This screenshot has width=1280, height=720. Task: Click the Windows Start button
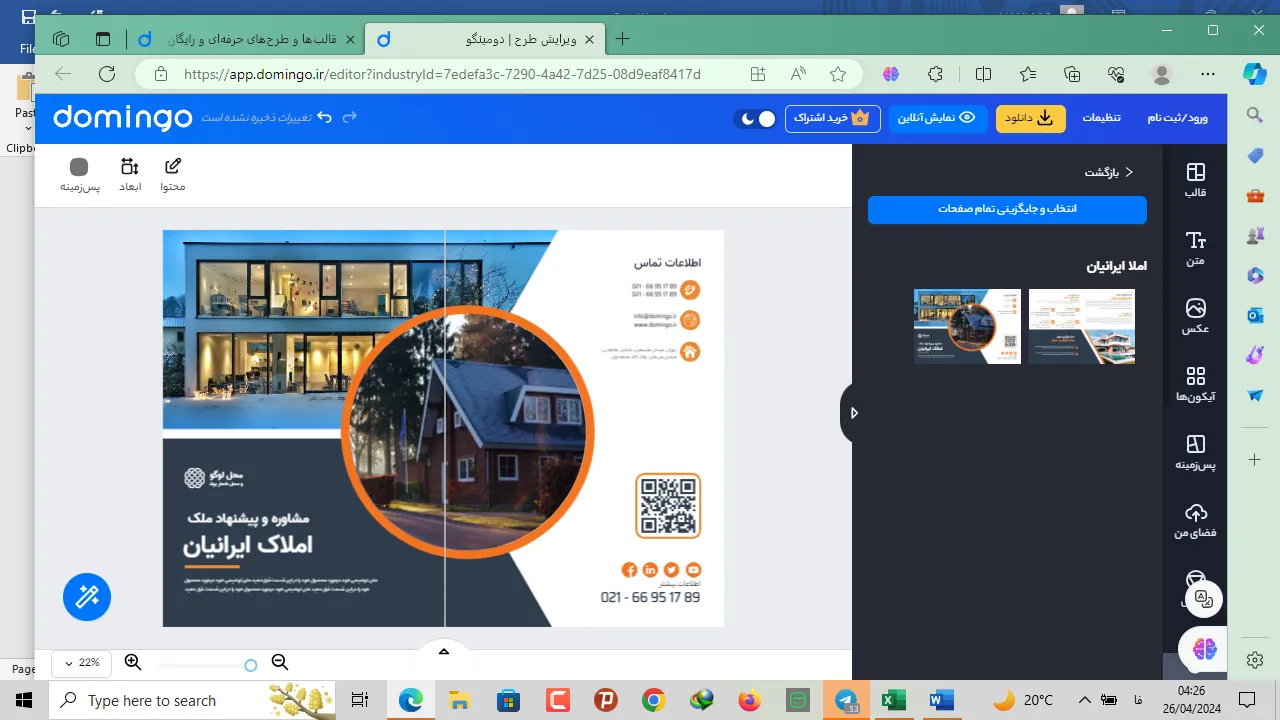[x=24, y=700]
